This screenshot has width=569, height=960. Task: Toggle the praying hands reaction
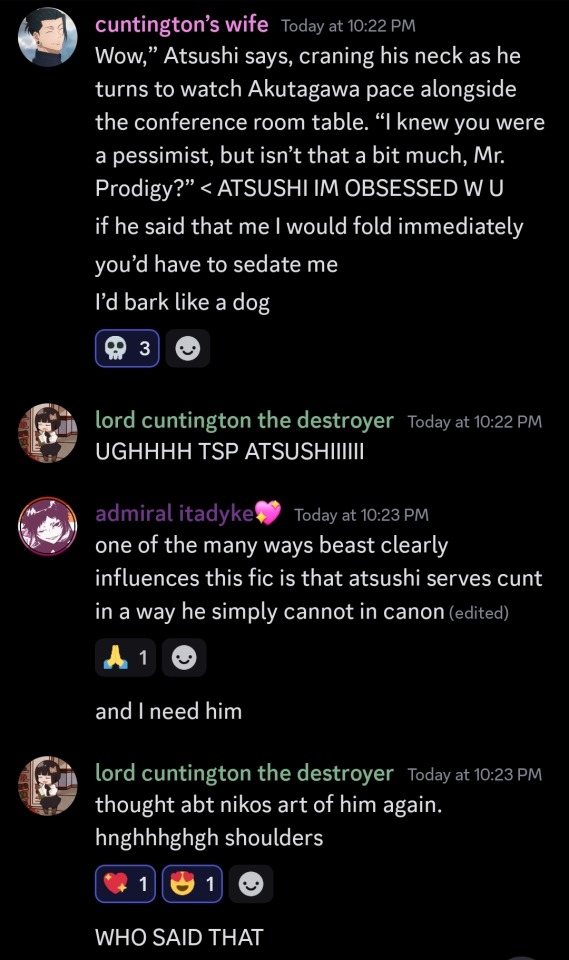[125, 658]
